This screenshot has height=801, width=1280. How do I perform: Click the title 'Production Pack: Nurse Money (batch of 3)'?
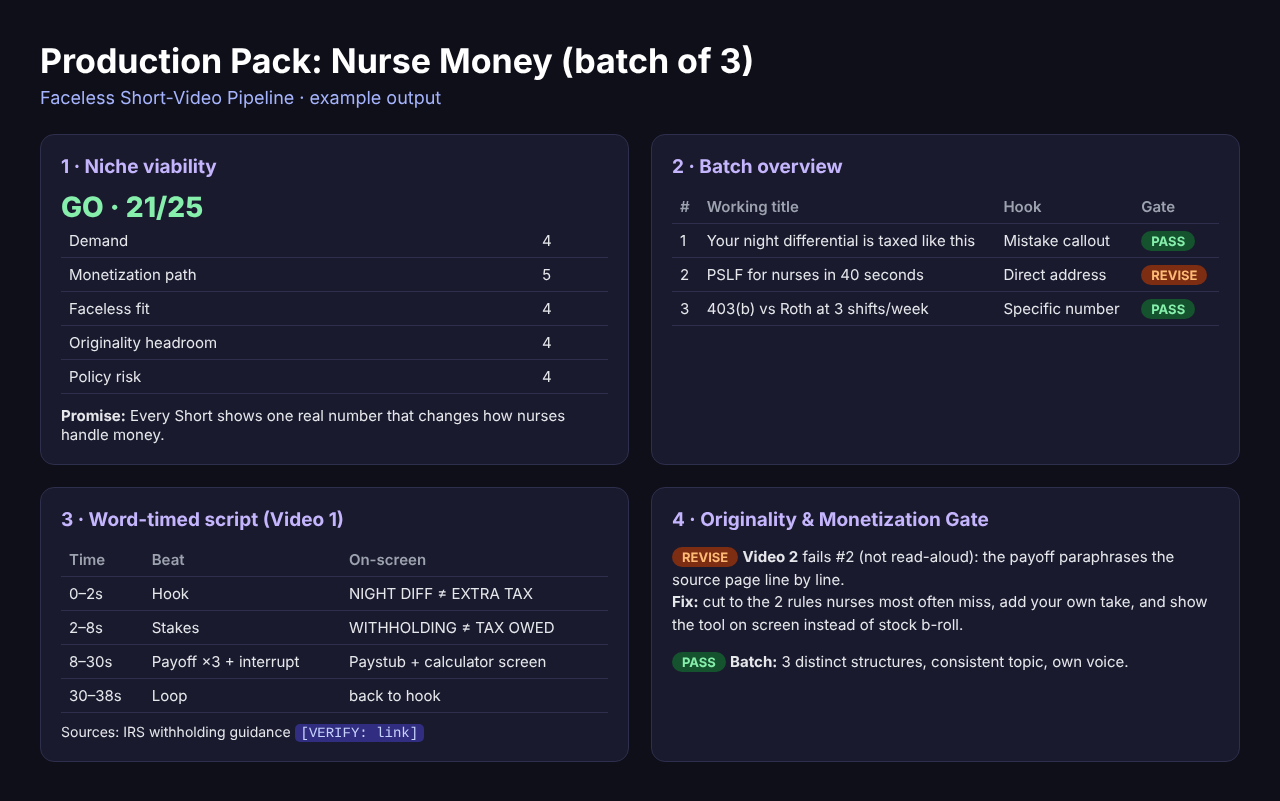click(396, 61)
